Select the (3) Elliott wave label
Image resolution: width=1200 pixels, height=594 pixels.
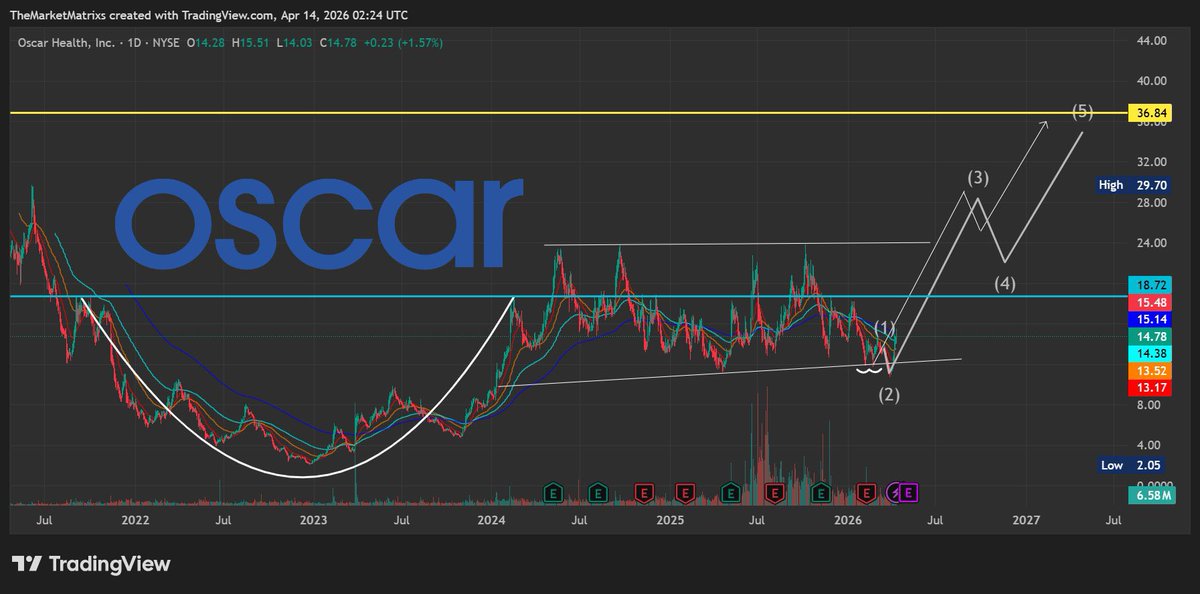(978, 178)
